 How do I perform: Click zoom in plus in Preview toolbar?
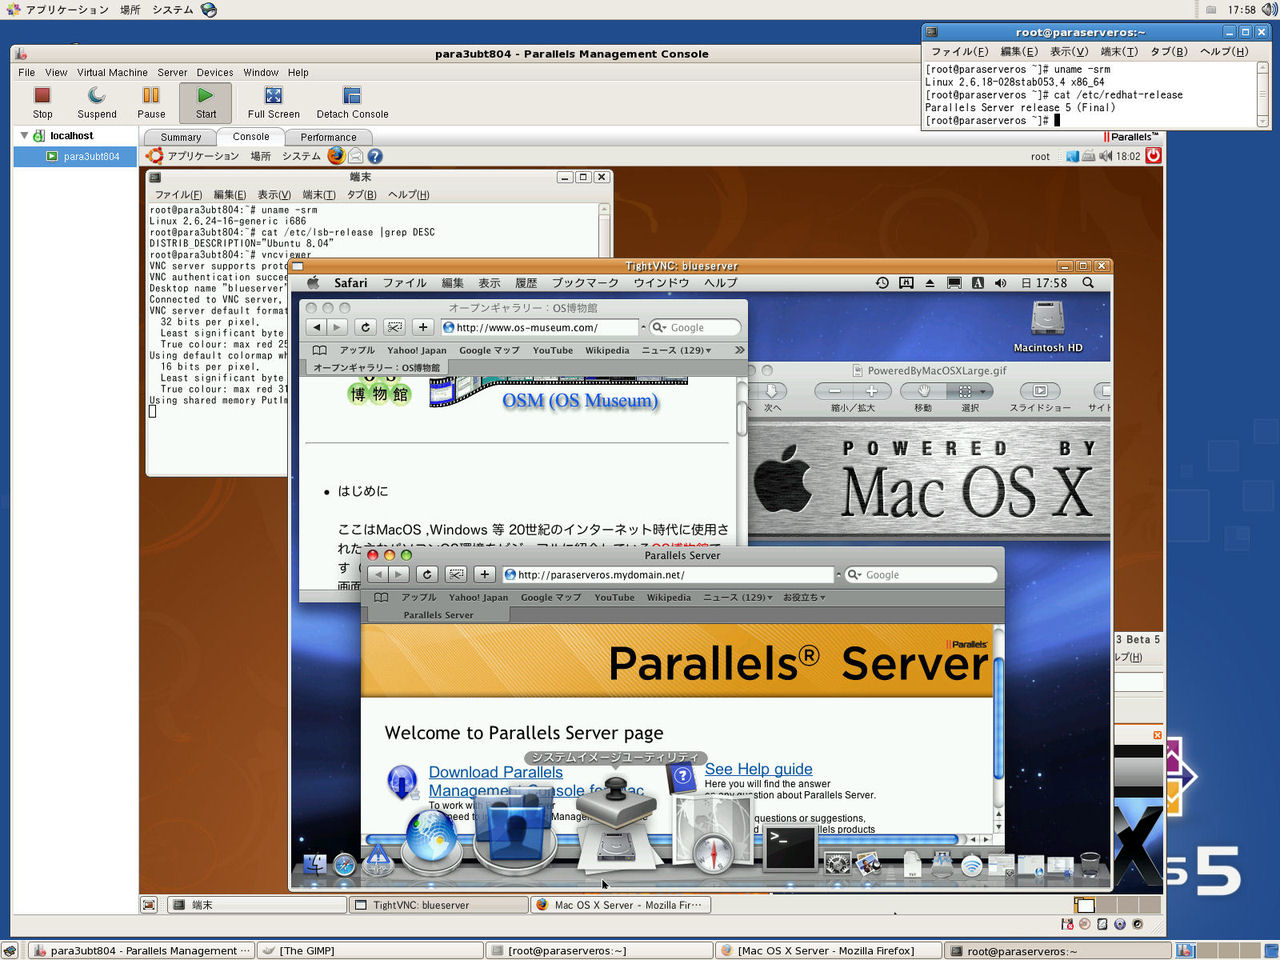pos(871,391)
